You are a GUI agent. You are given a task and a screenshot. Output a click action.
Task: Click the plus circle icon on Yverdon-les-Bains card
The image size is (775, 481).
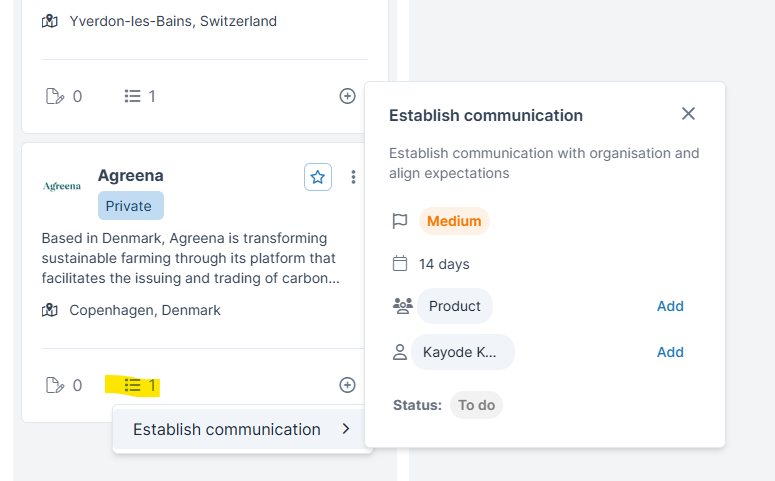(x=347, y=96)
